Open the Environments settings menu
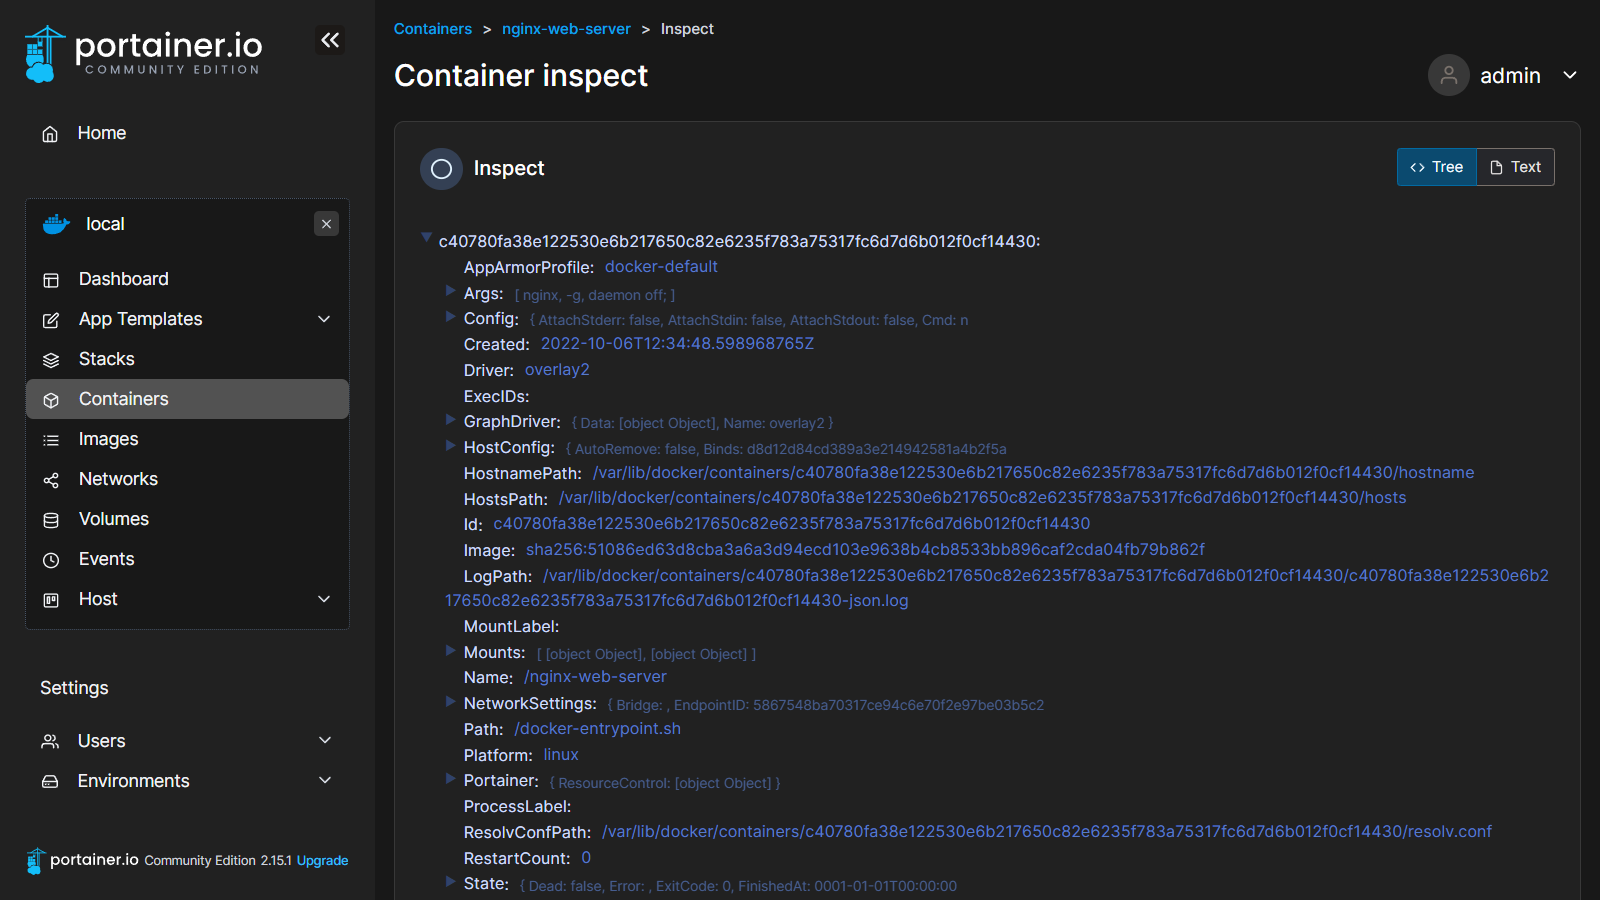Screen dimensions: 1600x900 pos(134,781)
